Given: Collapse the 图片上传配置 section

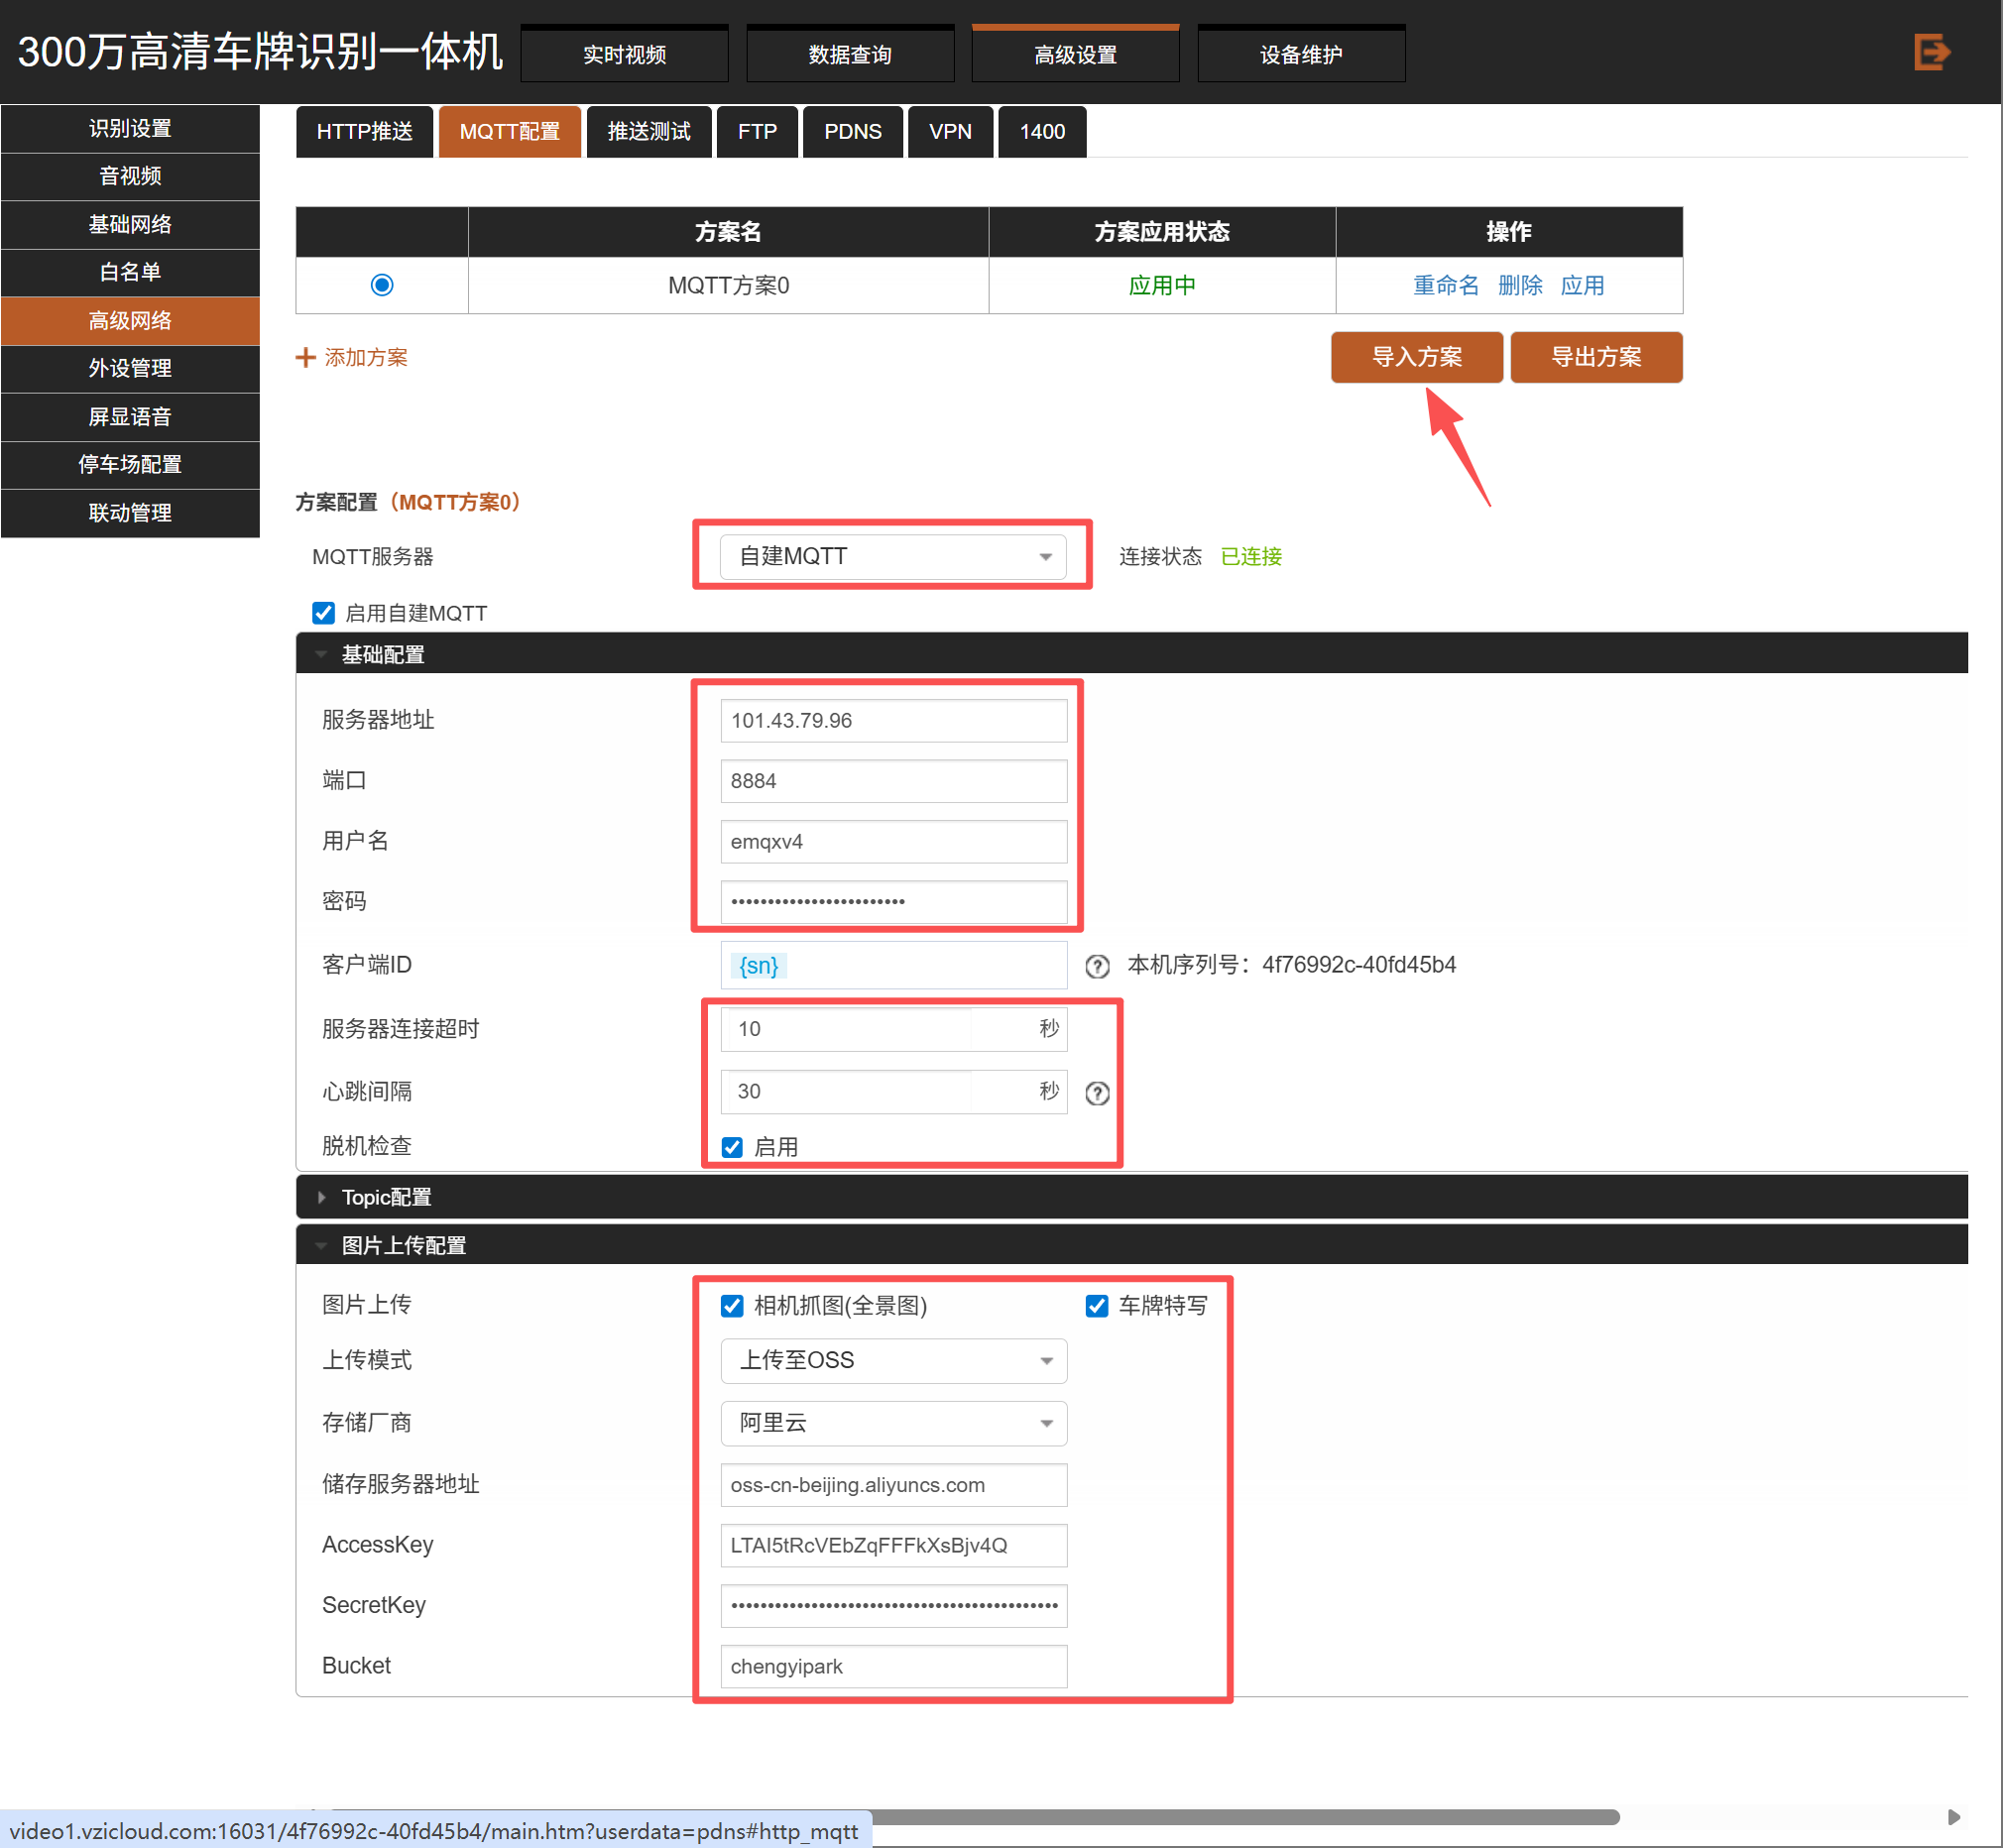Looking at the screenshot, I should pyautogui.click(x=321, y=1245).
